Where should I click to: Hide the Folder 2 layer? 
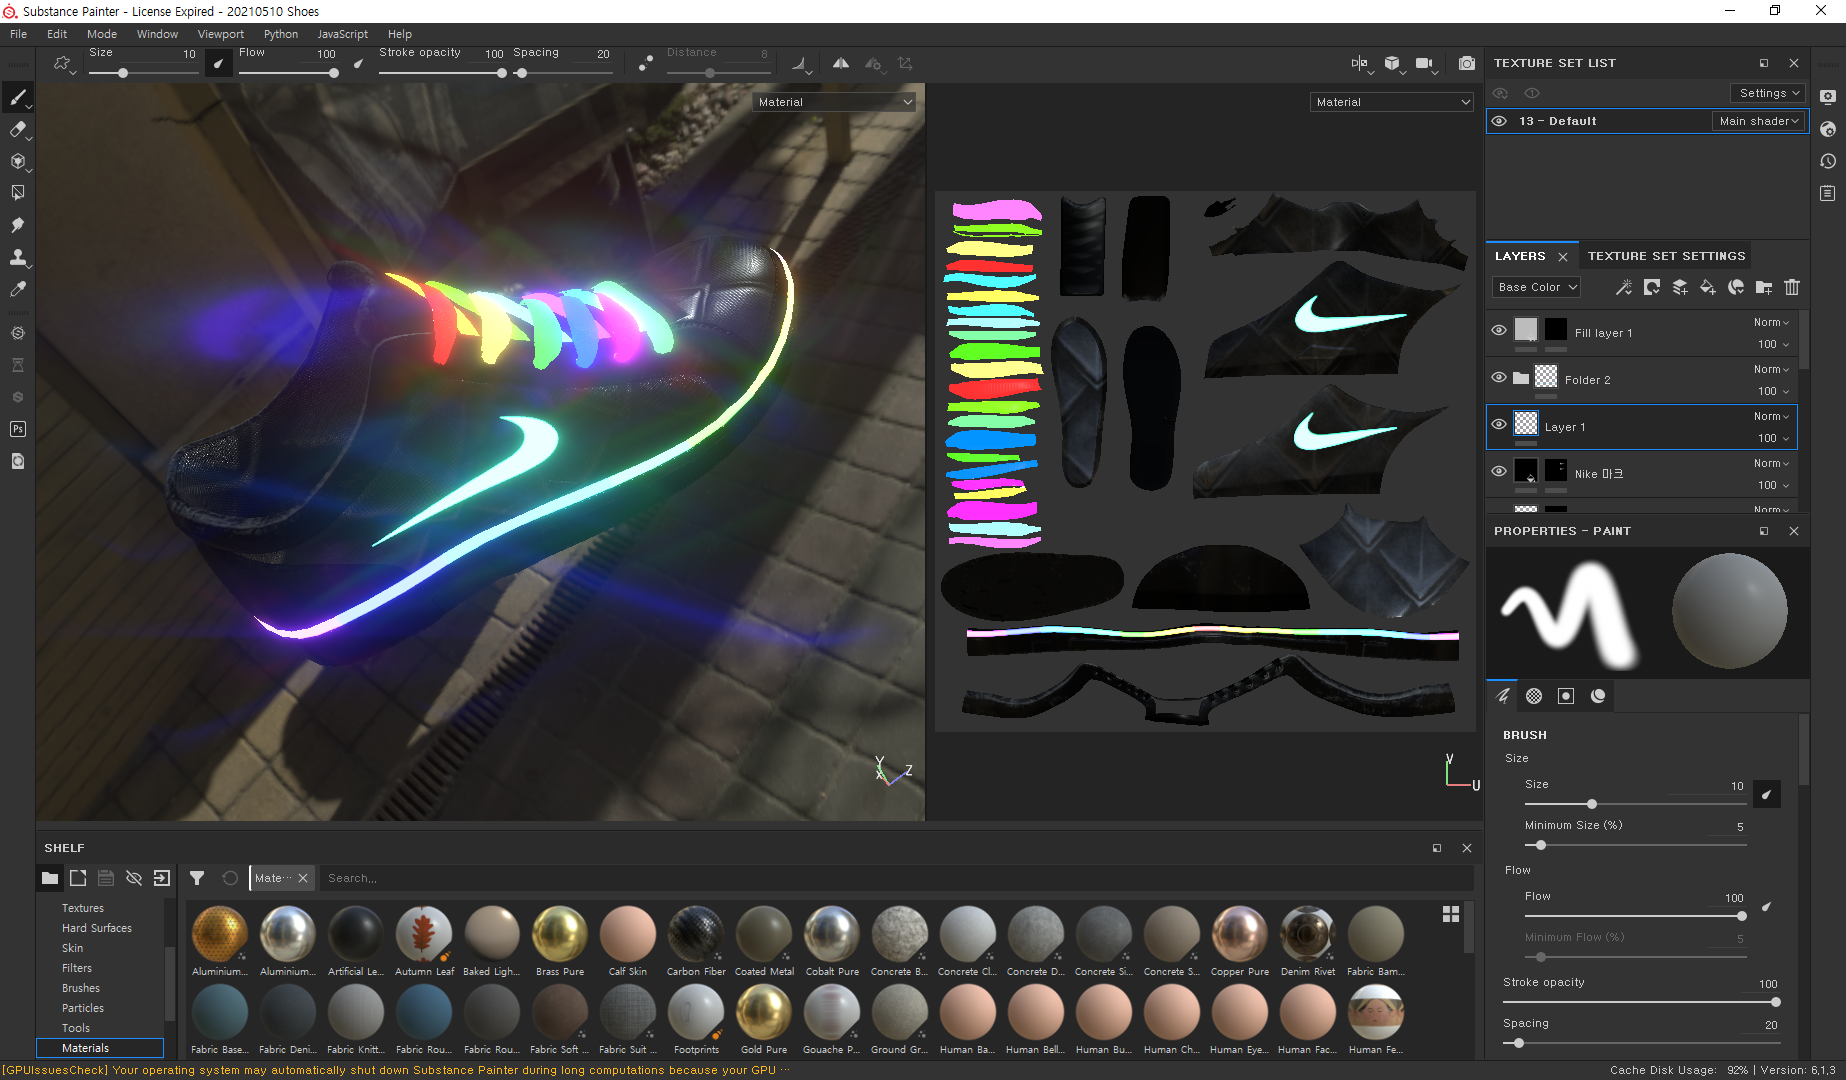click(x=1499, y=377)
